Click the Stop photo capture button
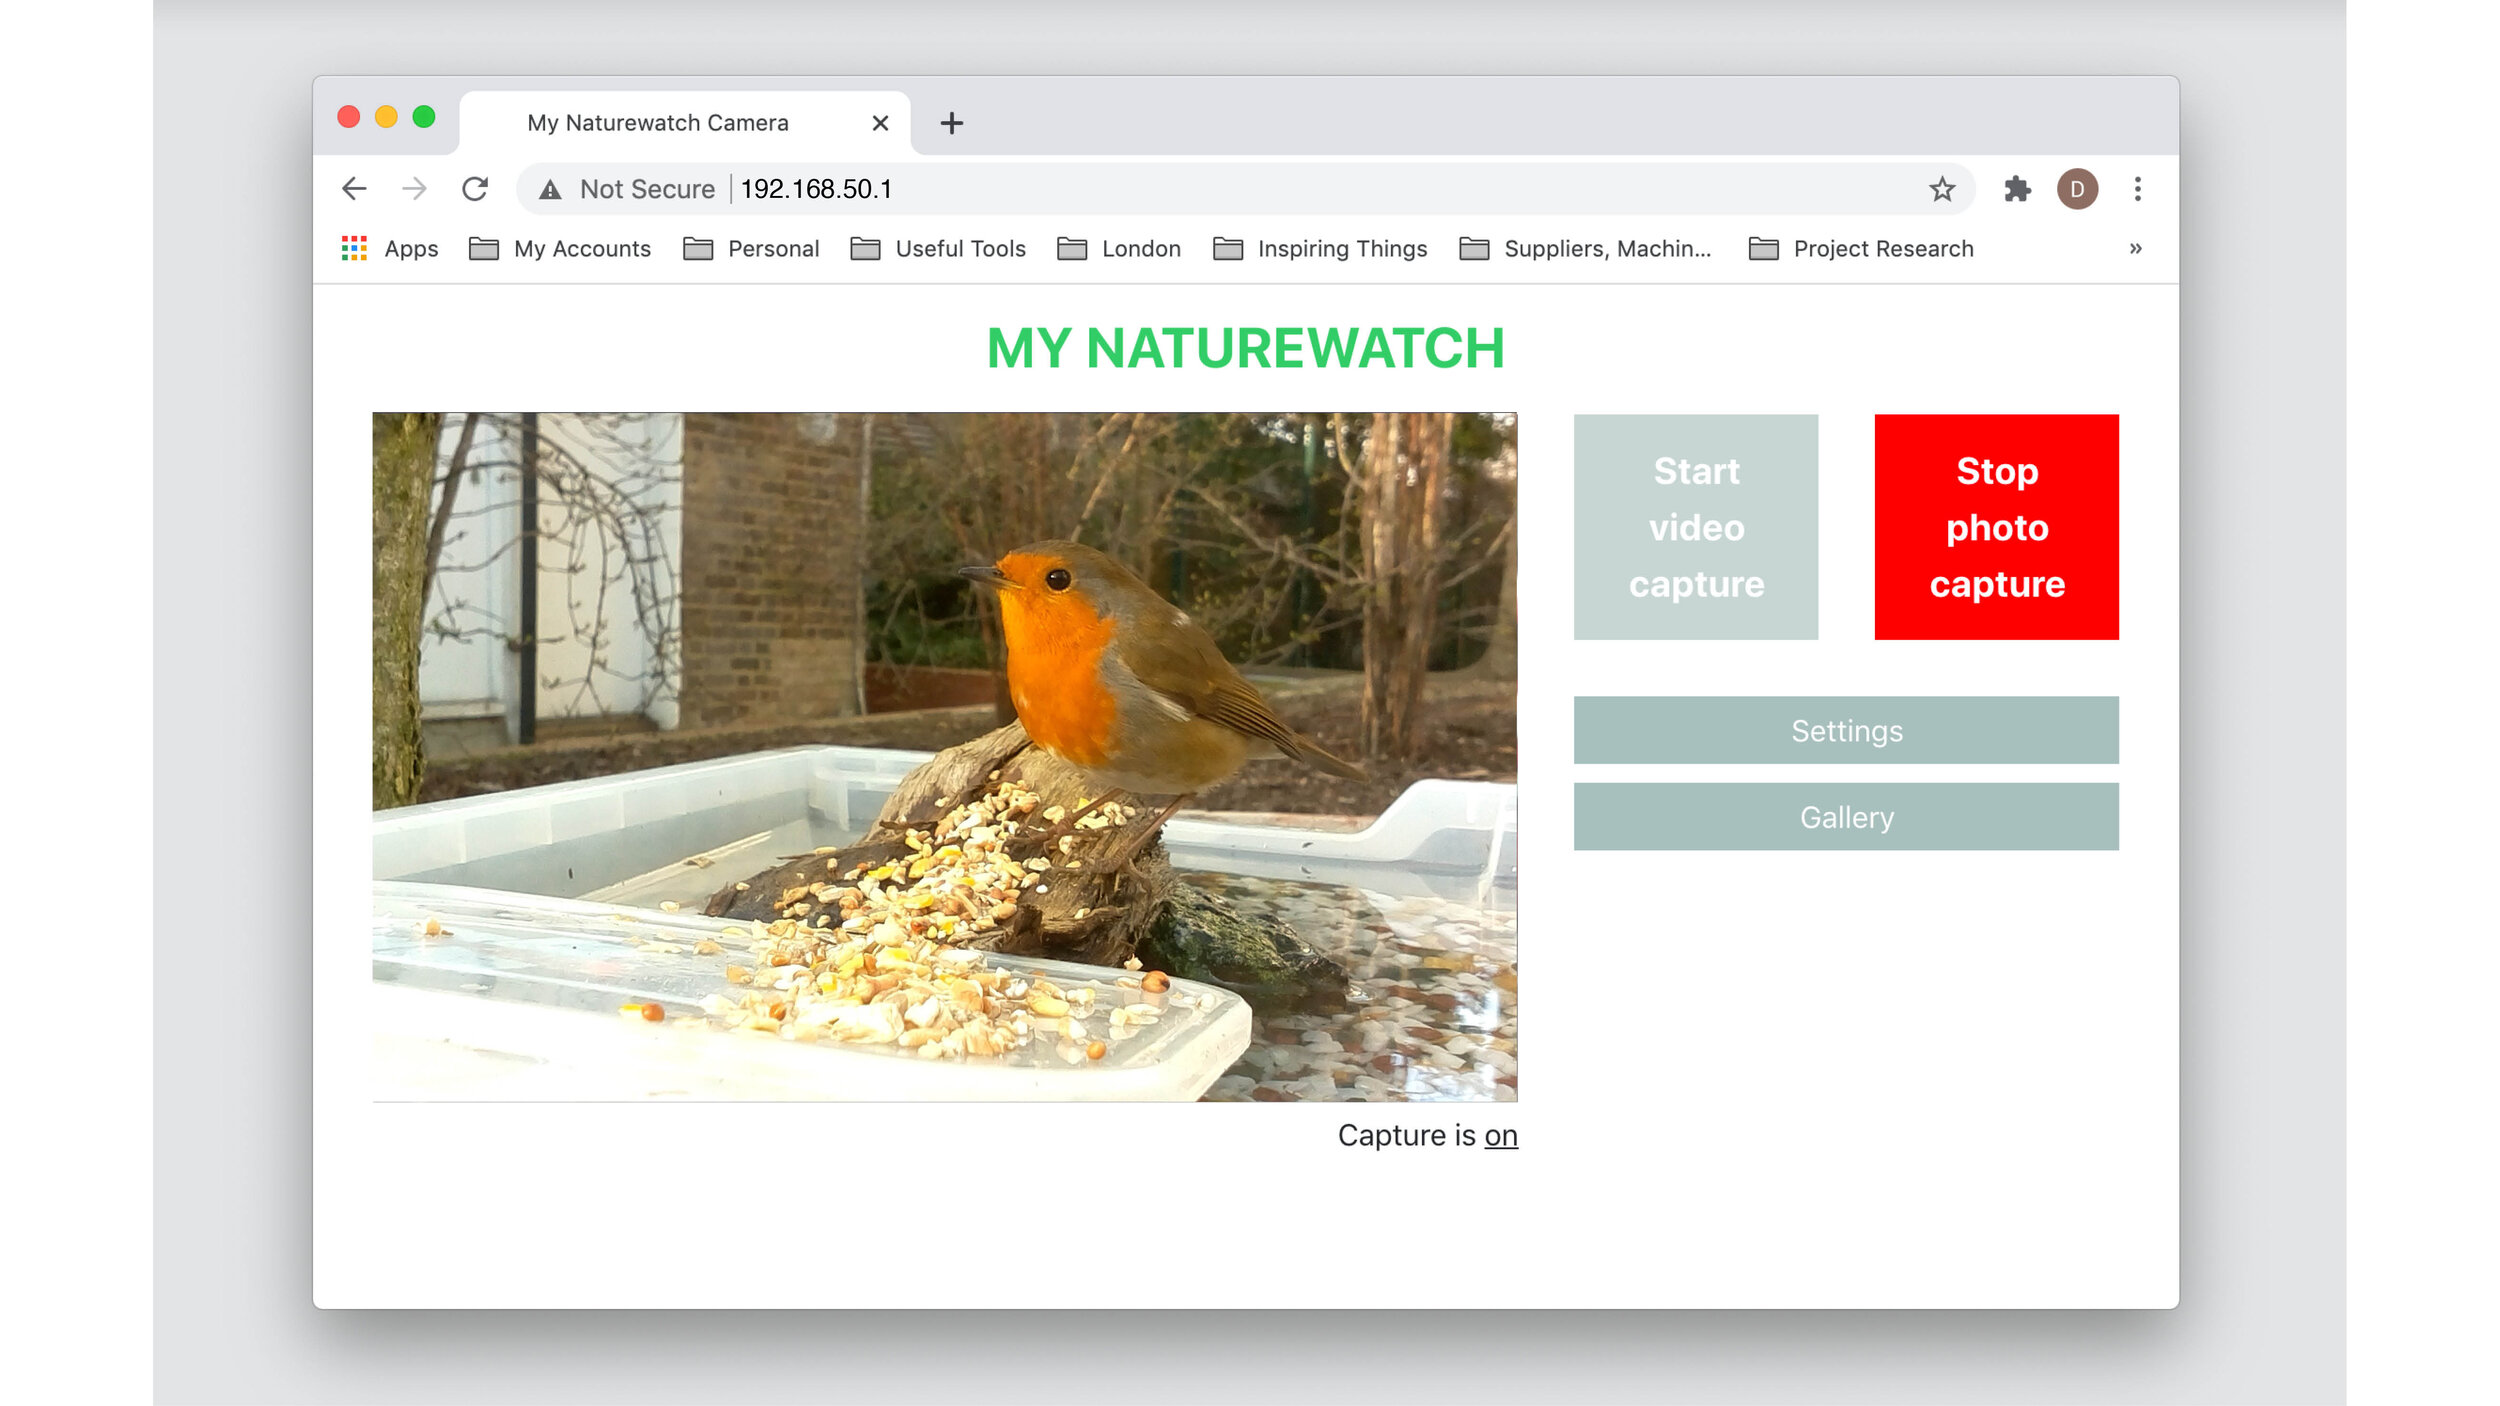The width and height of the screenshot is (2500, 1406). pyautogui.click(x=1995, y=527)
